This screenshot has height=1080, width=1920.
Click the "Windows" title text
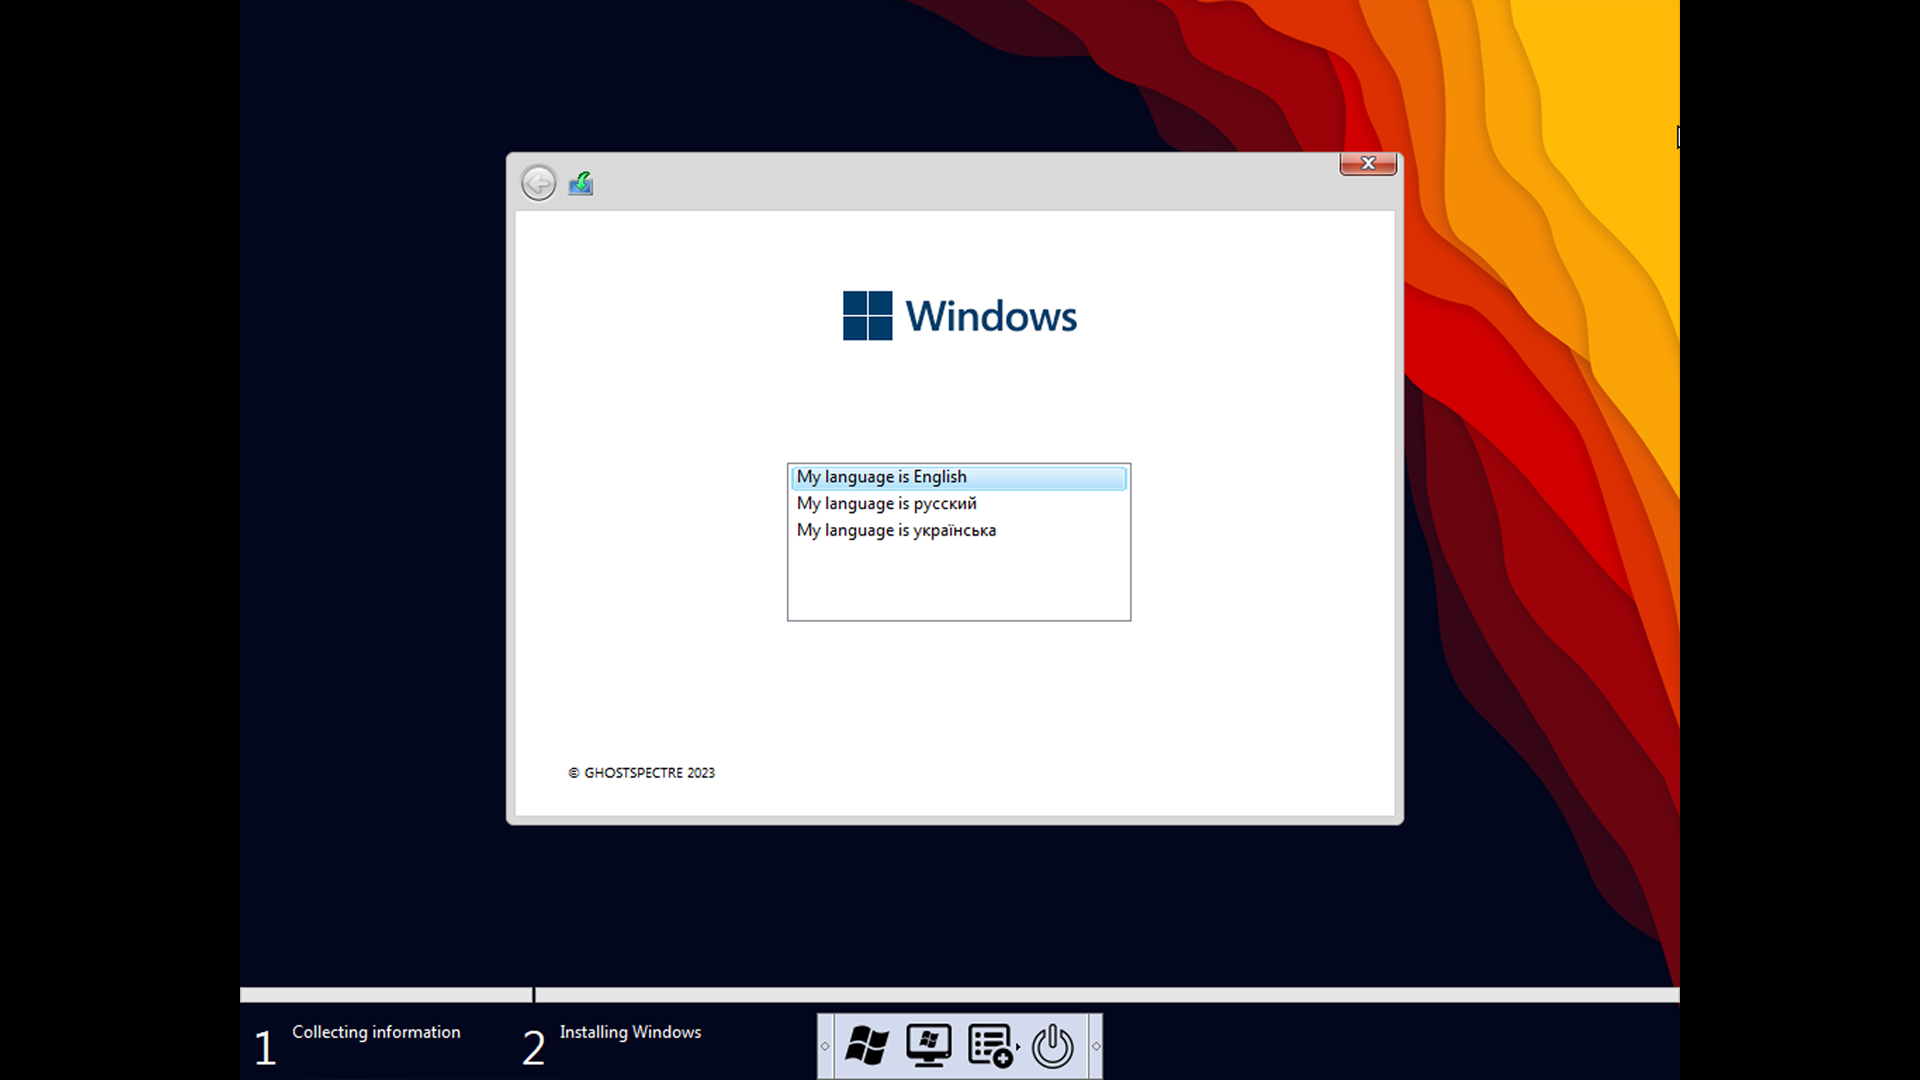pyautogui.click(x=991, y=316)
